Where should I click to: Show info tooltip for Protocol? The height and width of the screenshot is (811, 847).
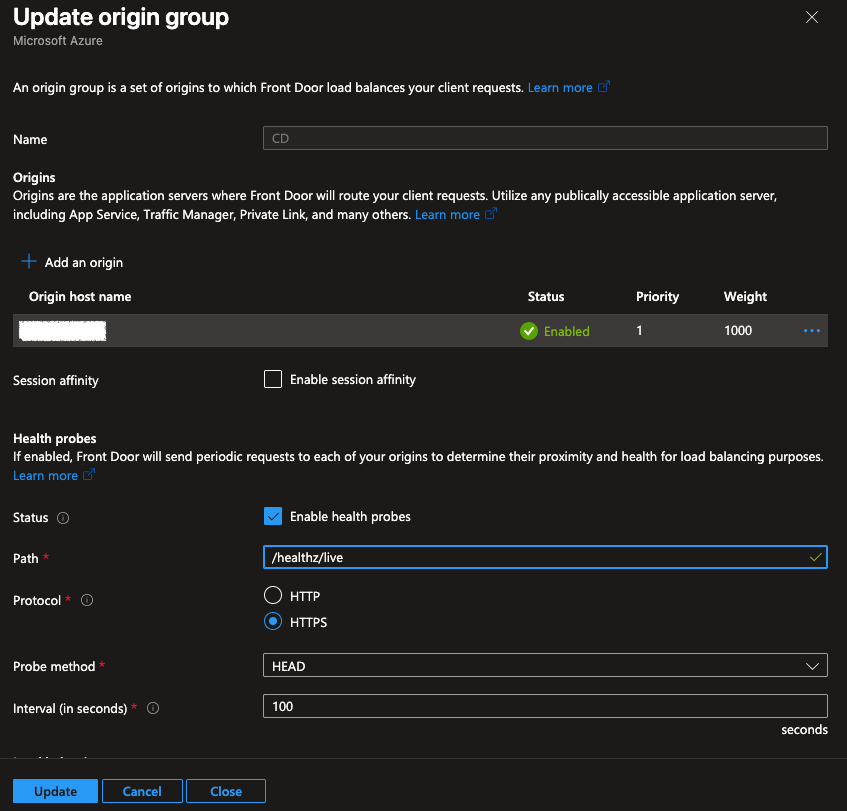point(87,600)
